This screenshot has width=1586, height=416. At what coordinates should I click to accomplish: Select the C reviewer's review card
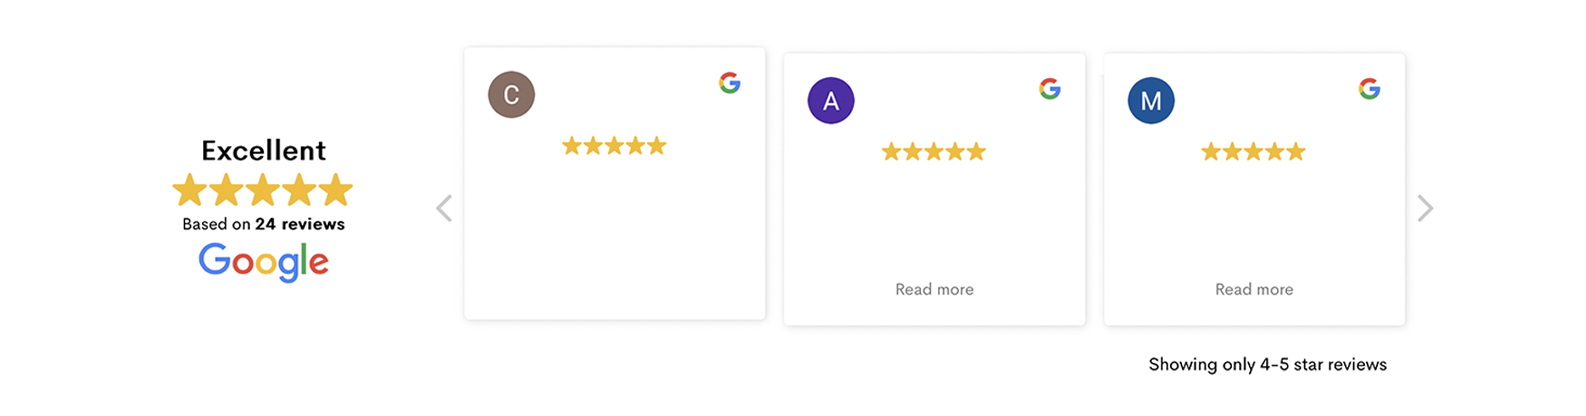615,184
